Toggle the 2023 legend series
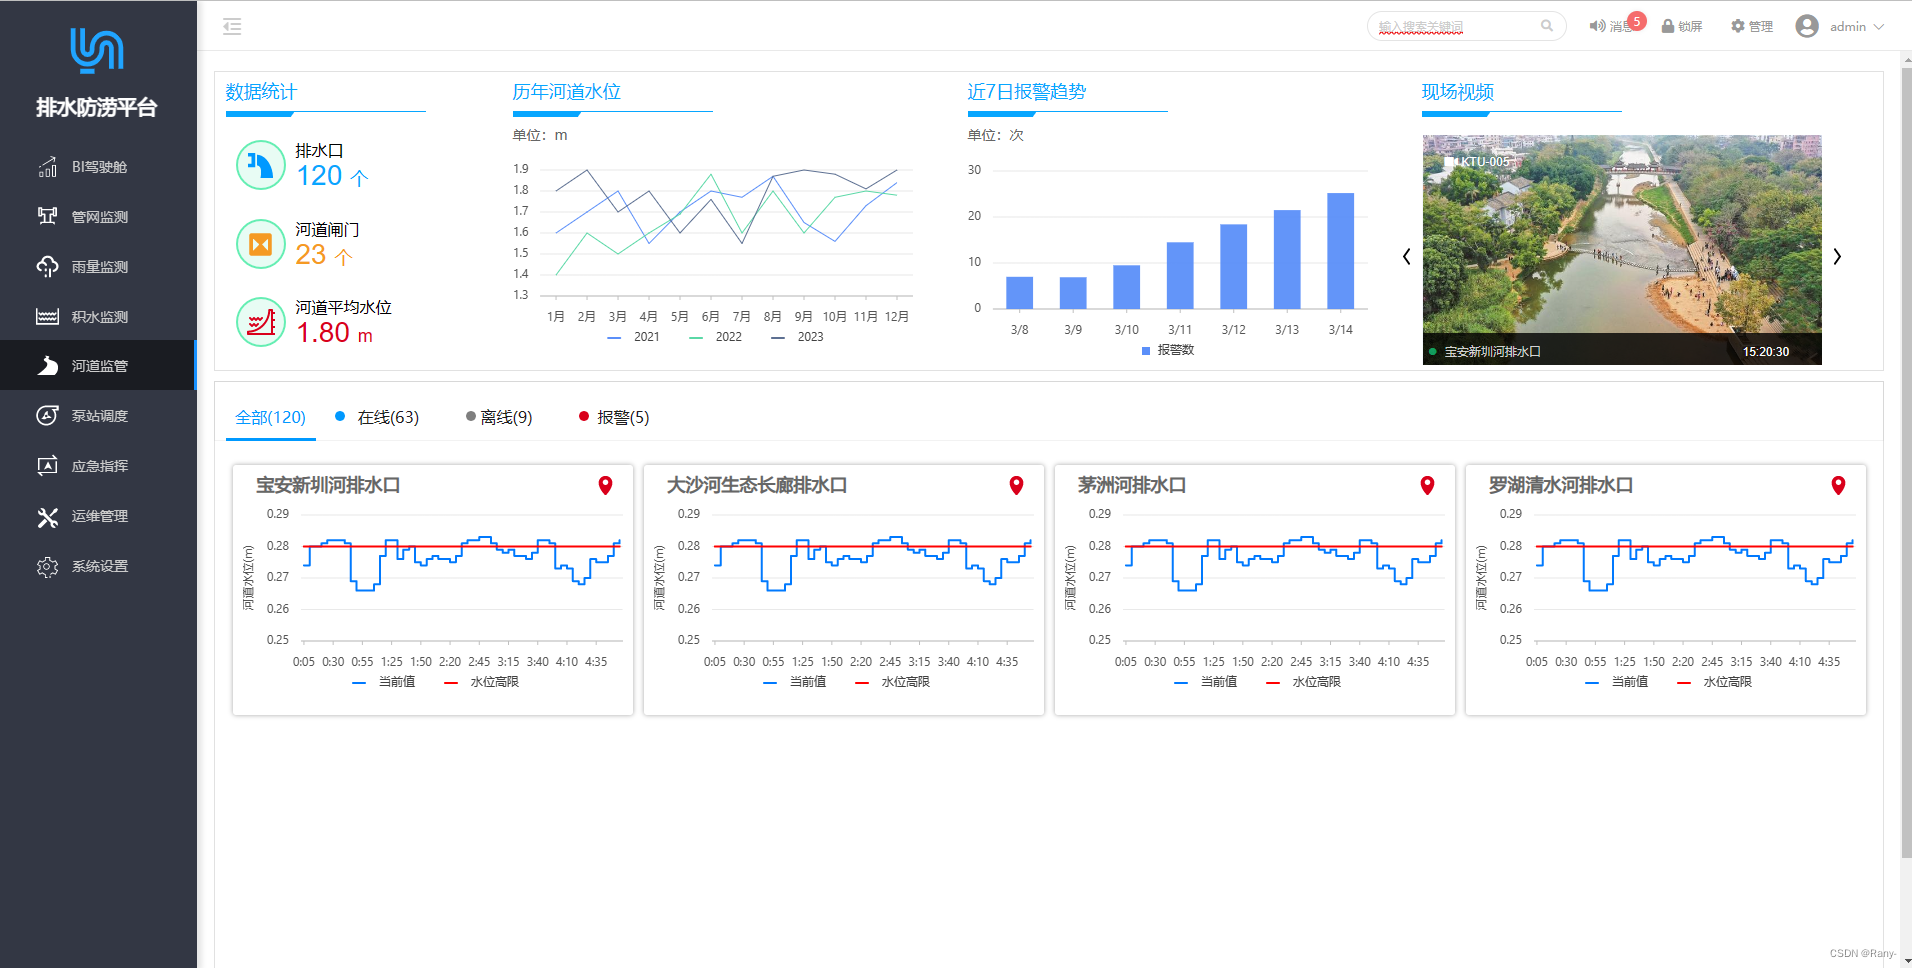This screenshot has height=968, width=1912. (x=798, y=337)
